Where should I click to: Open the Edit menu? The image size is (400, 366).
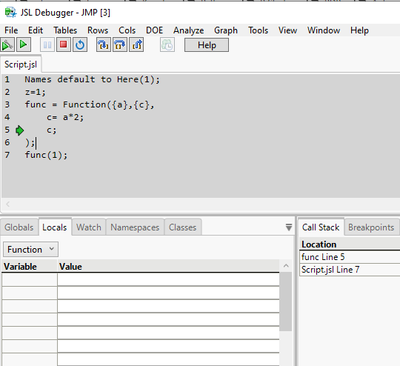[x=35, y=30]
